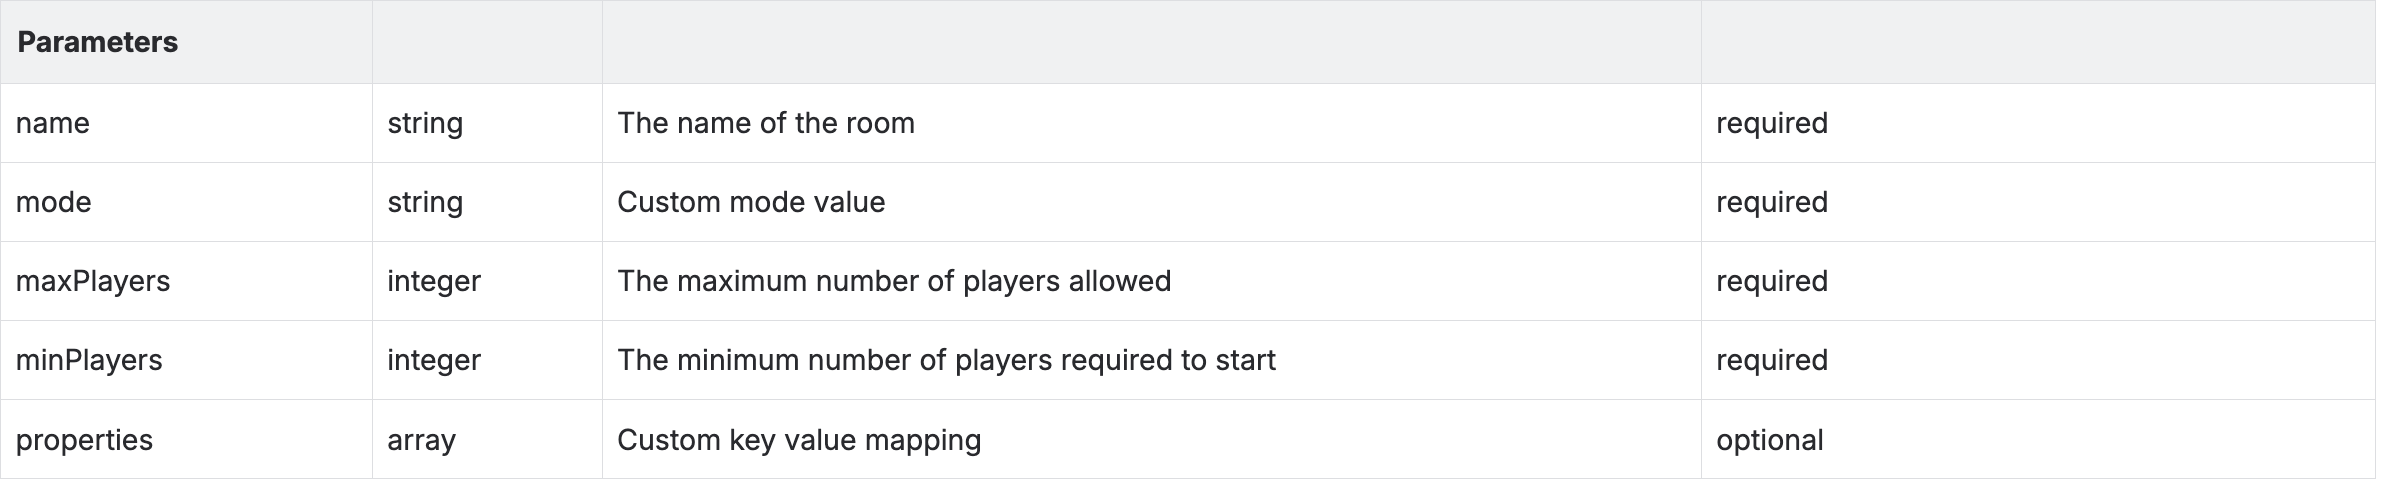The image size is (2382, 486).
Task: Click 'integer' type in the minPlayers row
Action: tap(434, 360)
